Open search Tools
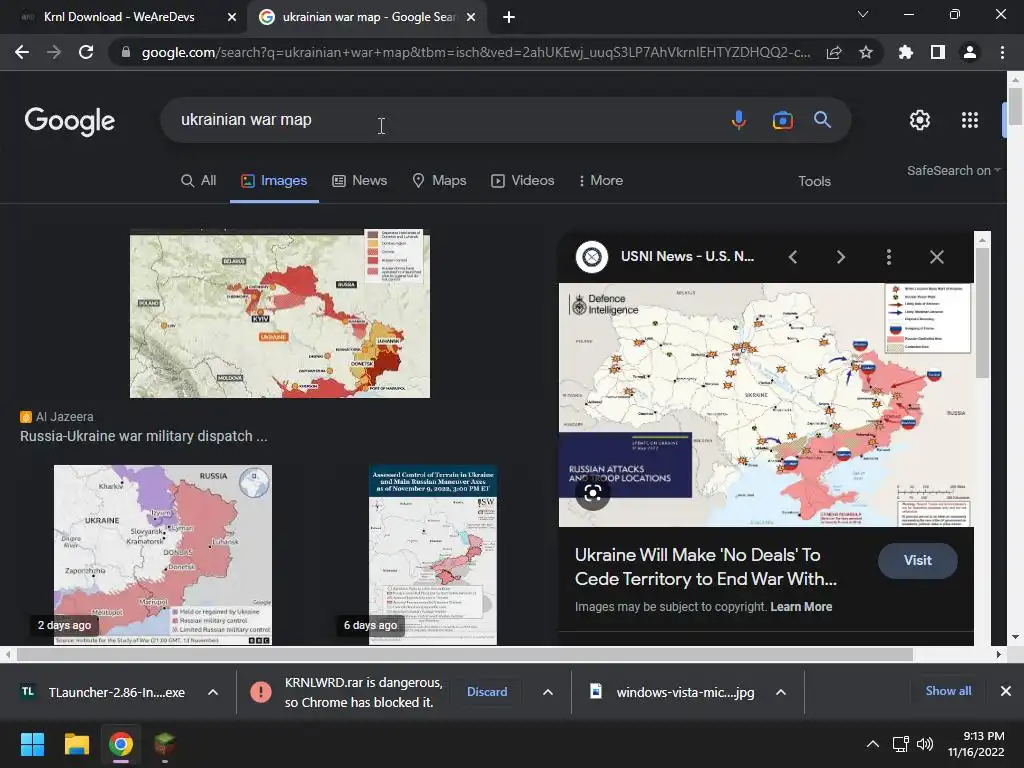Viewport: 1024px width, 768px height. [x=814, y=182]
